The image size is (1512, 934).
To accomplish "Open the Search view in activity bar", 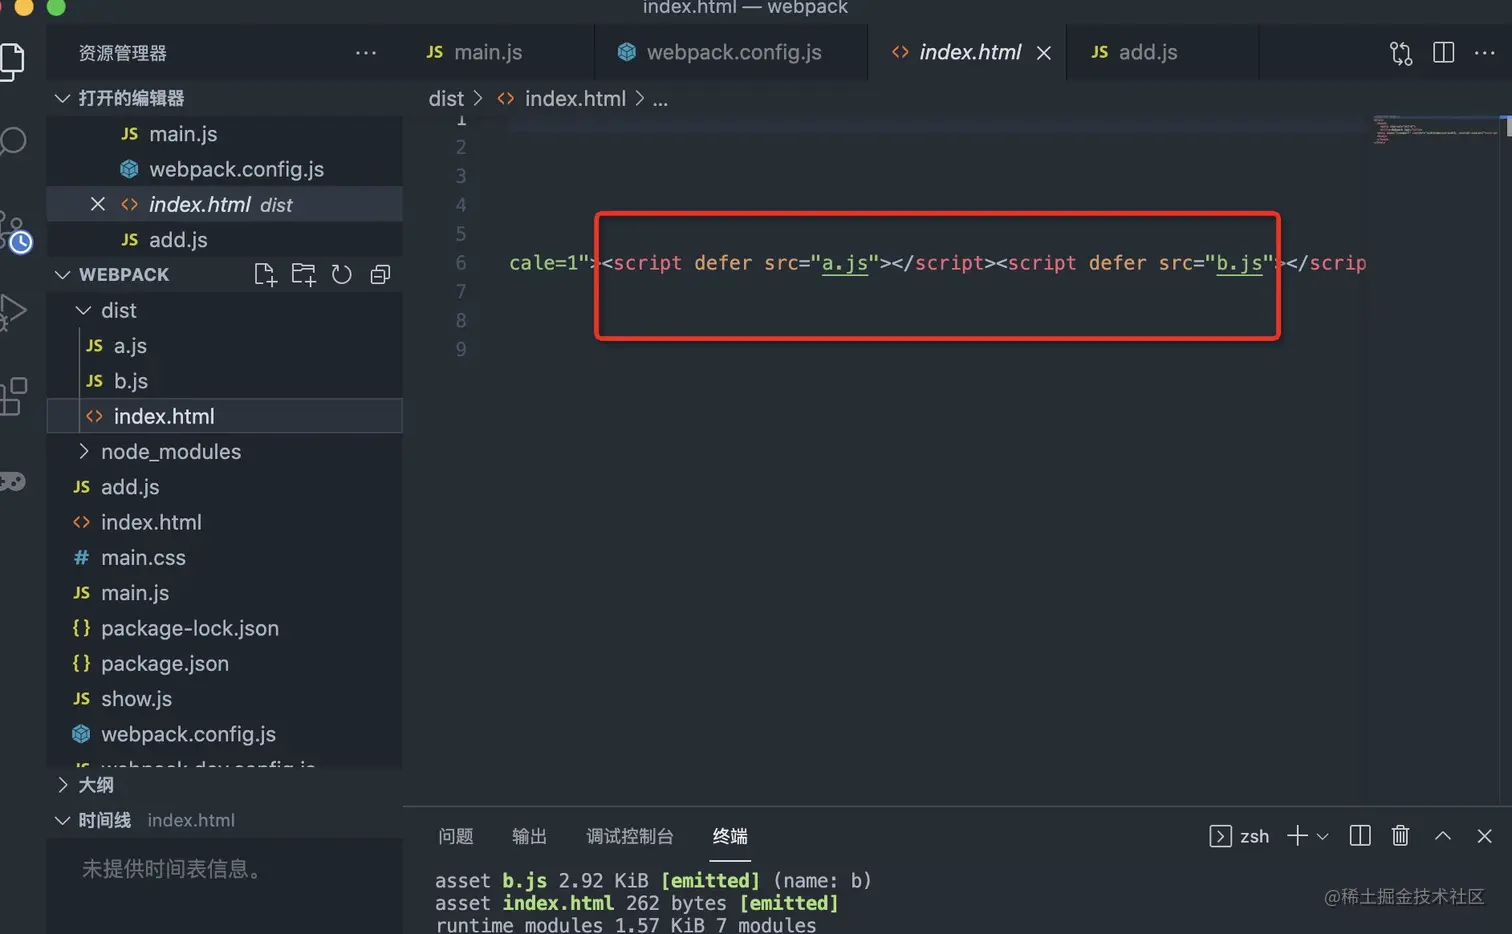I will 12,141.
